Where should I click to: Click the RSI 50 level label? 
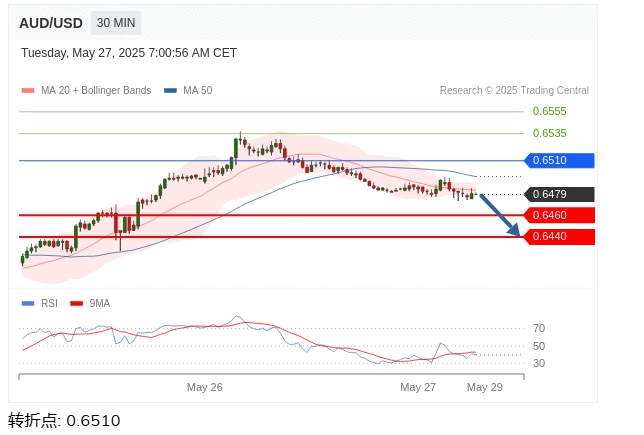(x=539, y=346)
